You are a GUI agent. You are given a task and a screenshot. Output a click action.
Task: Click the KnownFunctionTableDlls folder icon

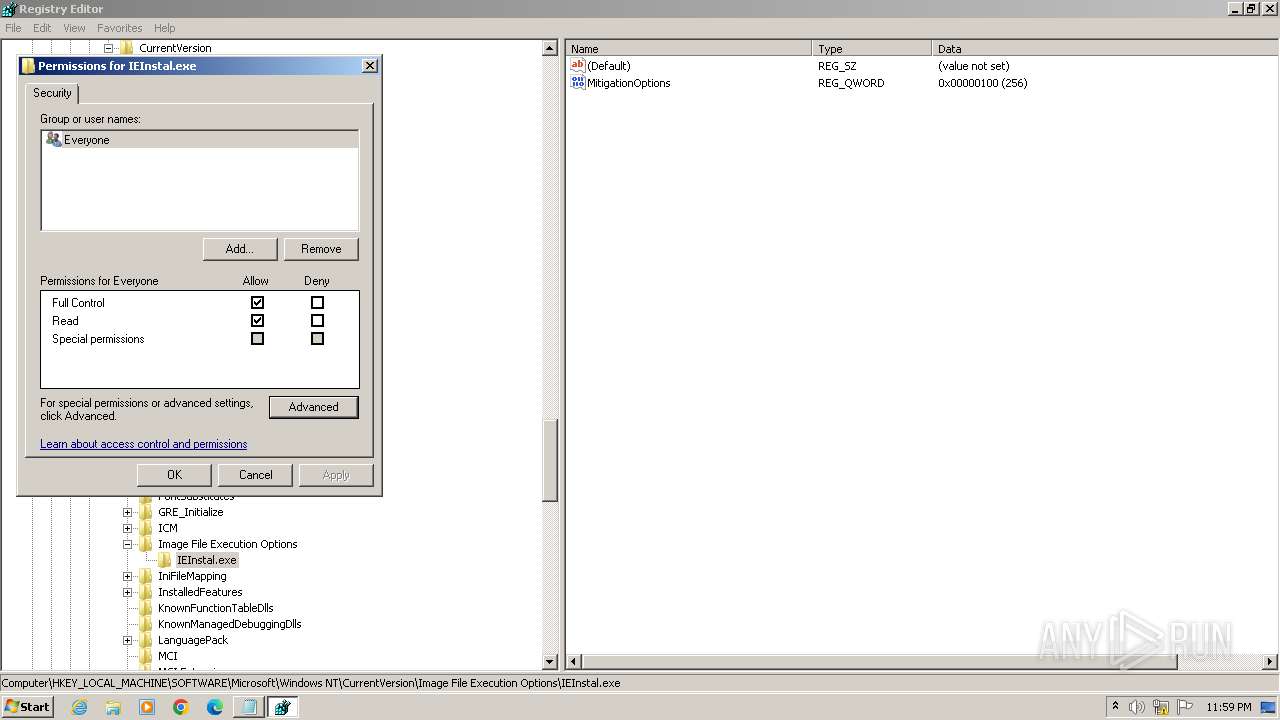pyautogui.click(x=146, y=608)
